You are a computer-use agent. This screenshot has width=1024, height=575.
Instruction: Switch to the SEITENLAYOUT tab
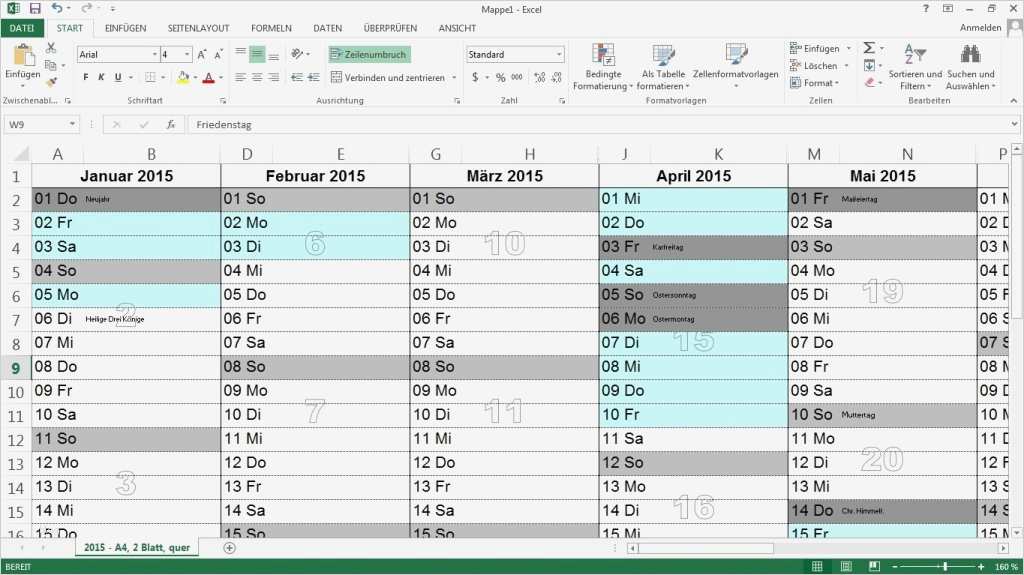[x=199, y=28]
